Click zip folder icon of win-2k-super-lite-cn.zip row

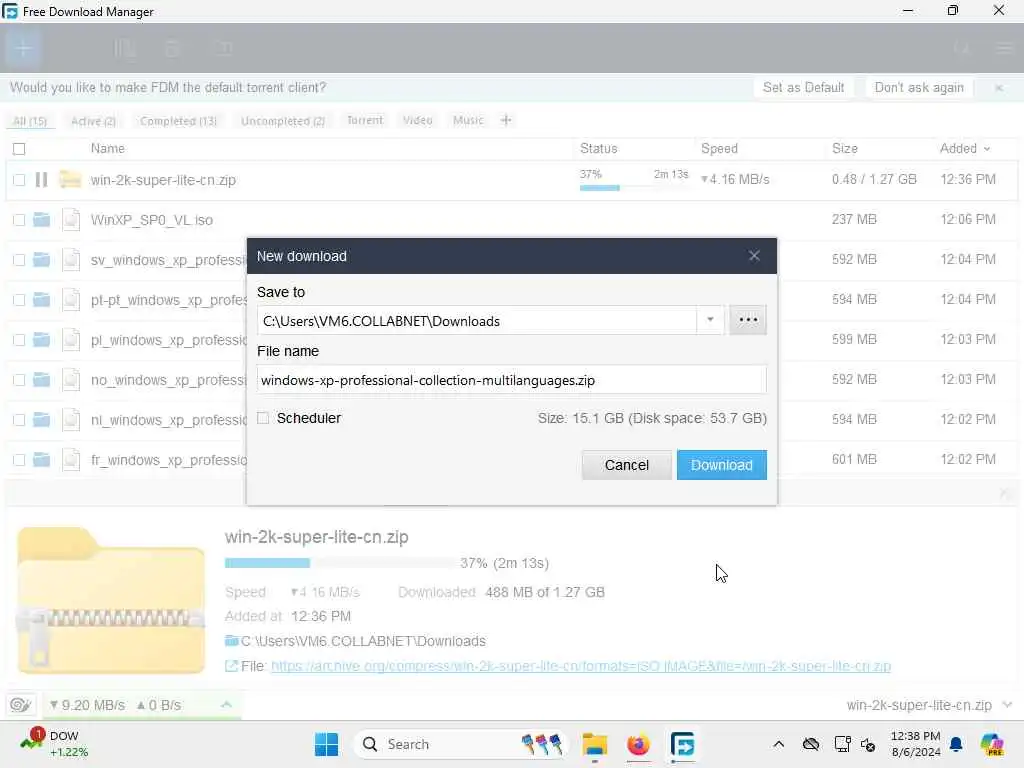70,179
